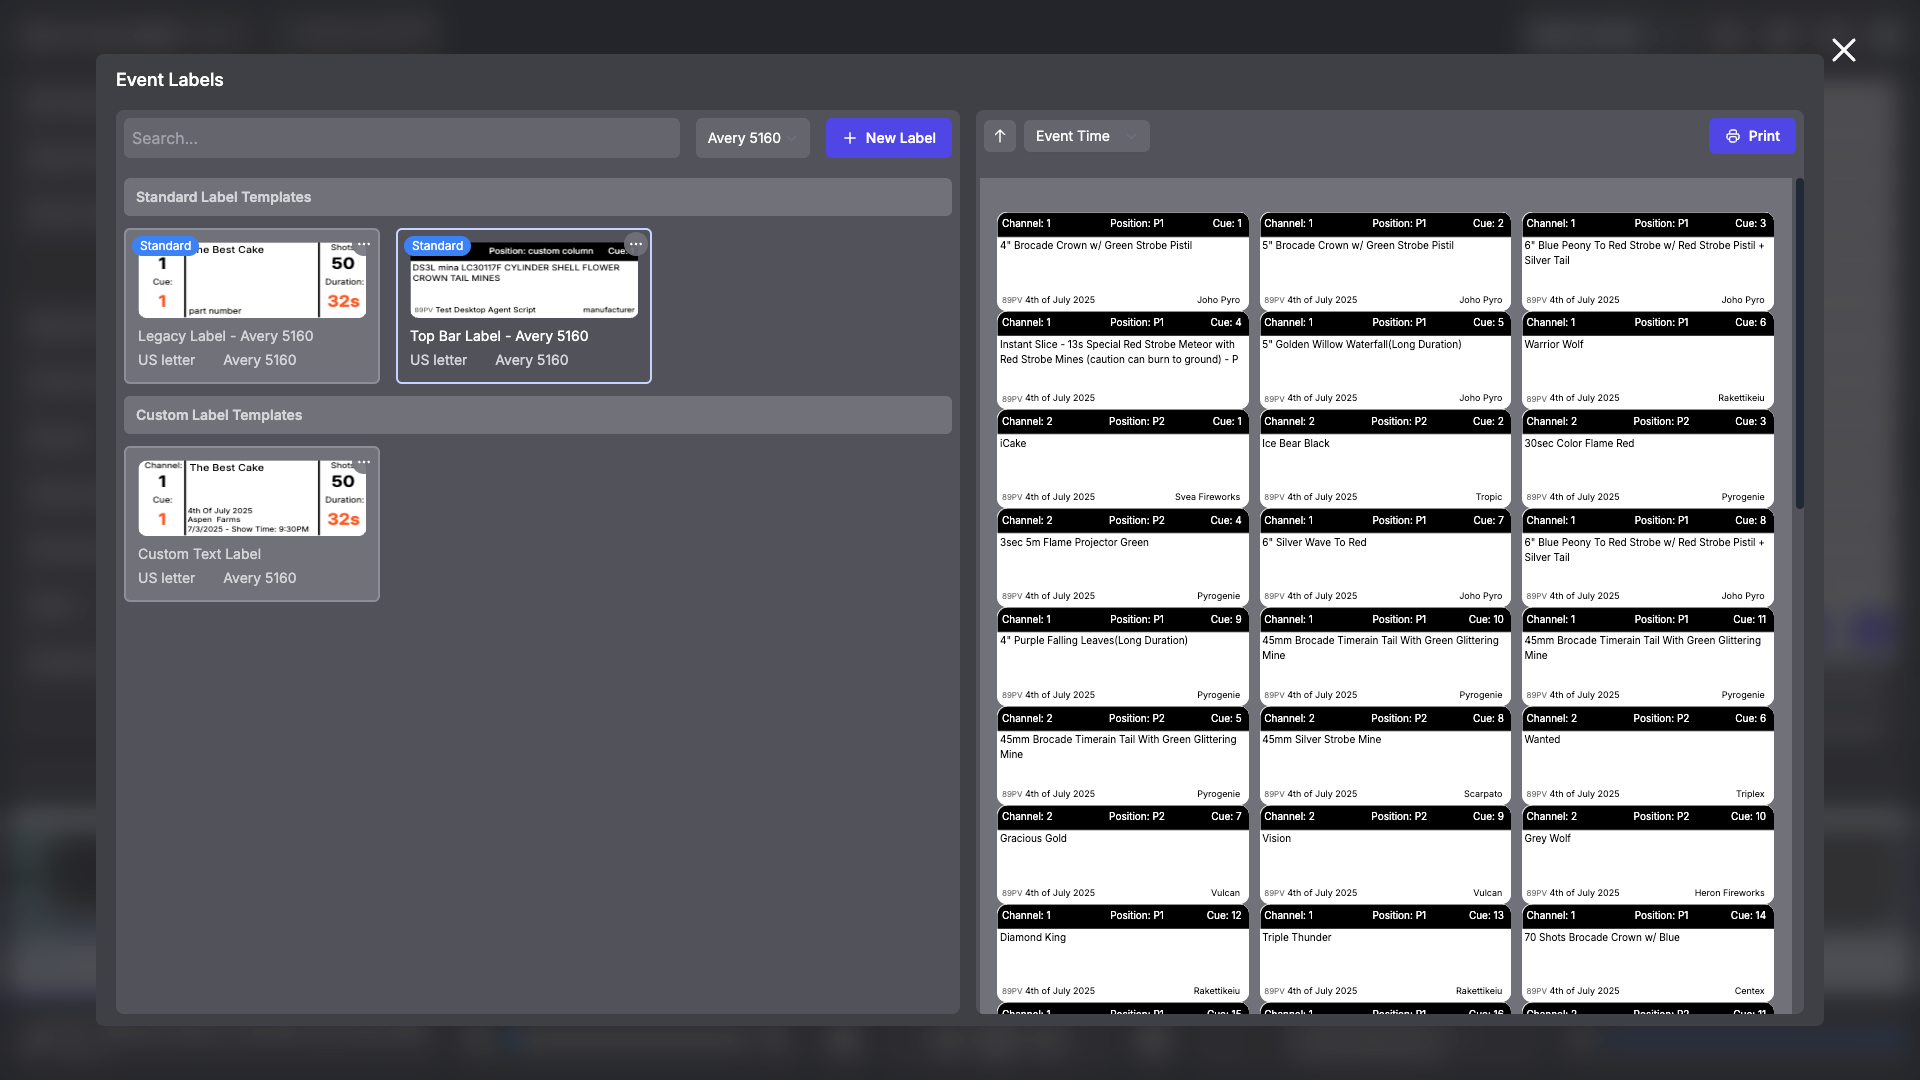Select the Wanted label
1920x1080 pixels.
point(1647,756)
